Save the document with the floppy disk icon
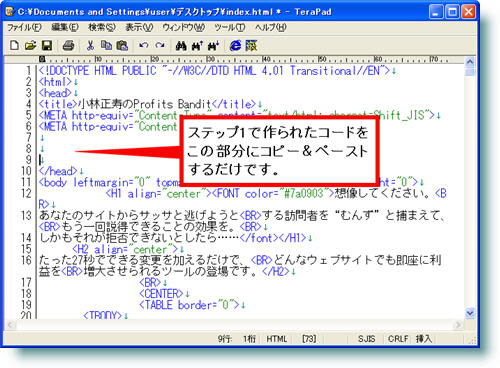 47,45
